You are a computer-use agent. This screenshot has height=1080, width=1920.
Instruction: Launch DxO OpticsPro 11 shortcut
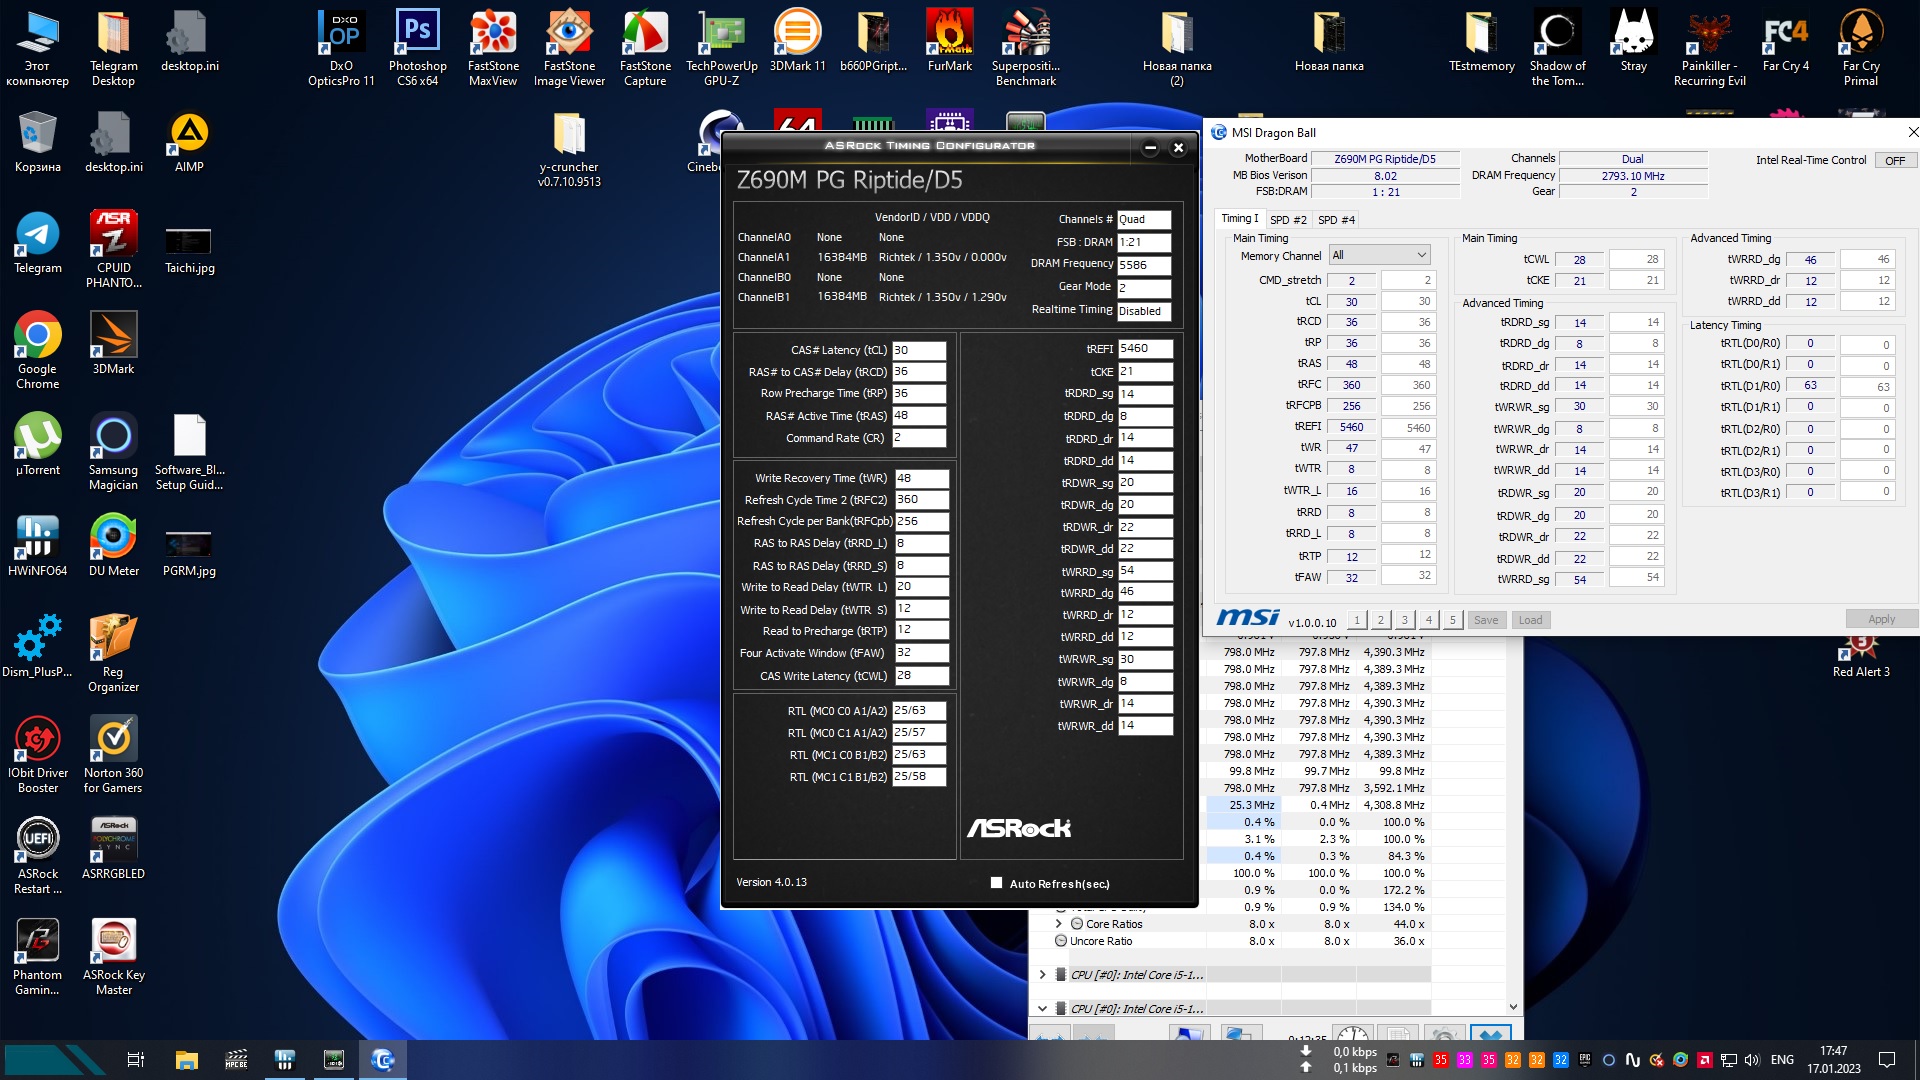[x=341, y=47]
